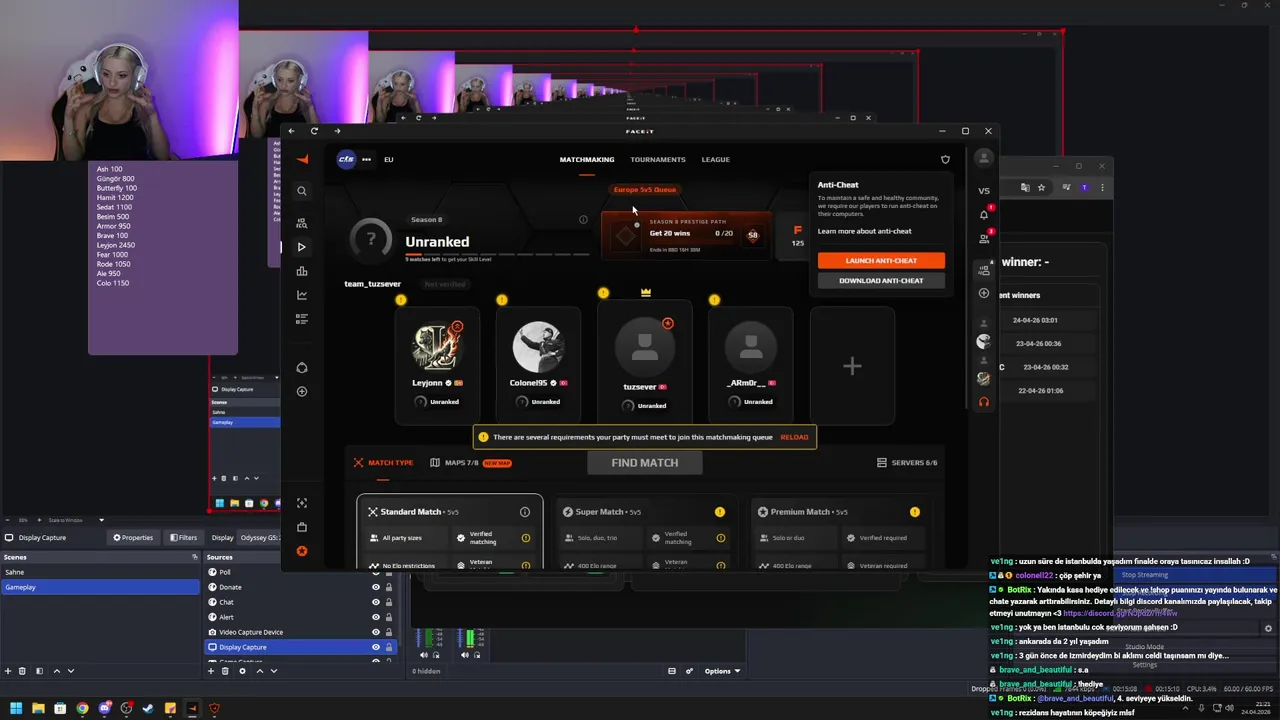Remove the selected scene with trash icon

point(24,671)
